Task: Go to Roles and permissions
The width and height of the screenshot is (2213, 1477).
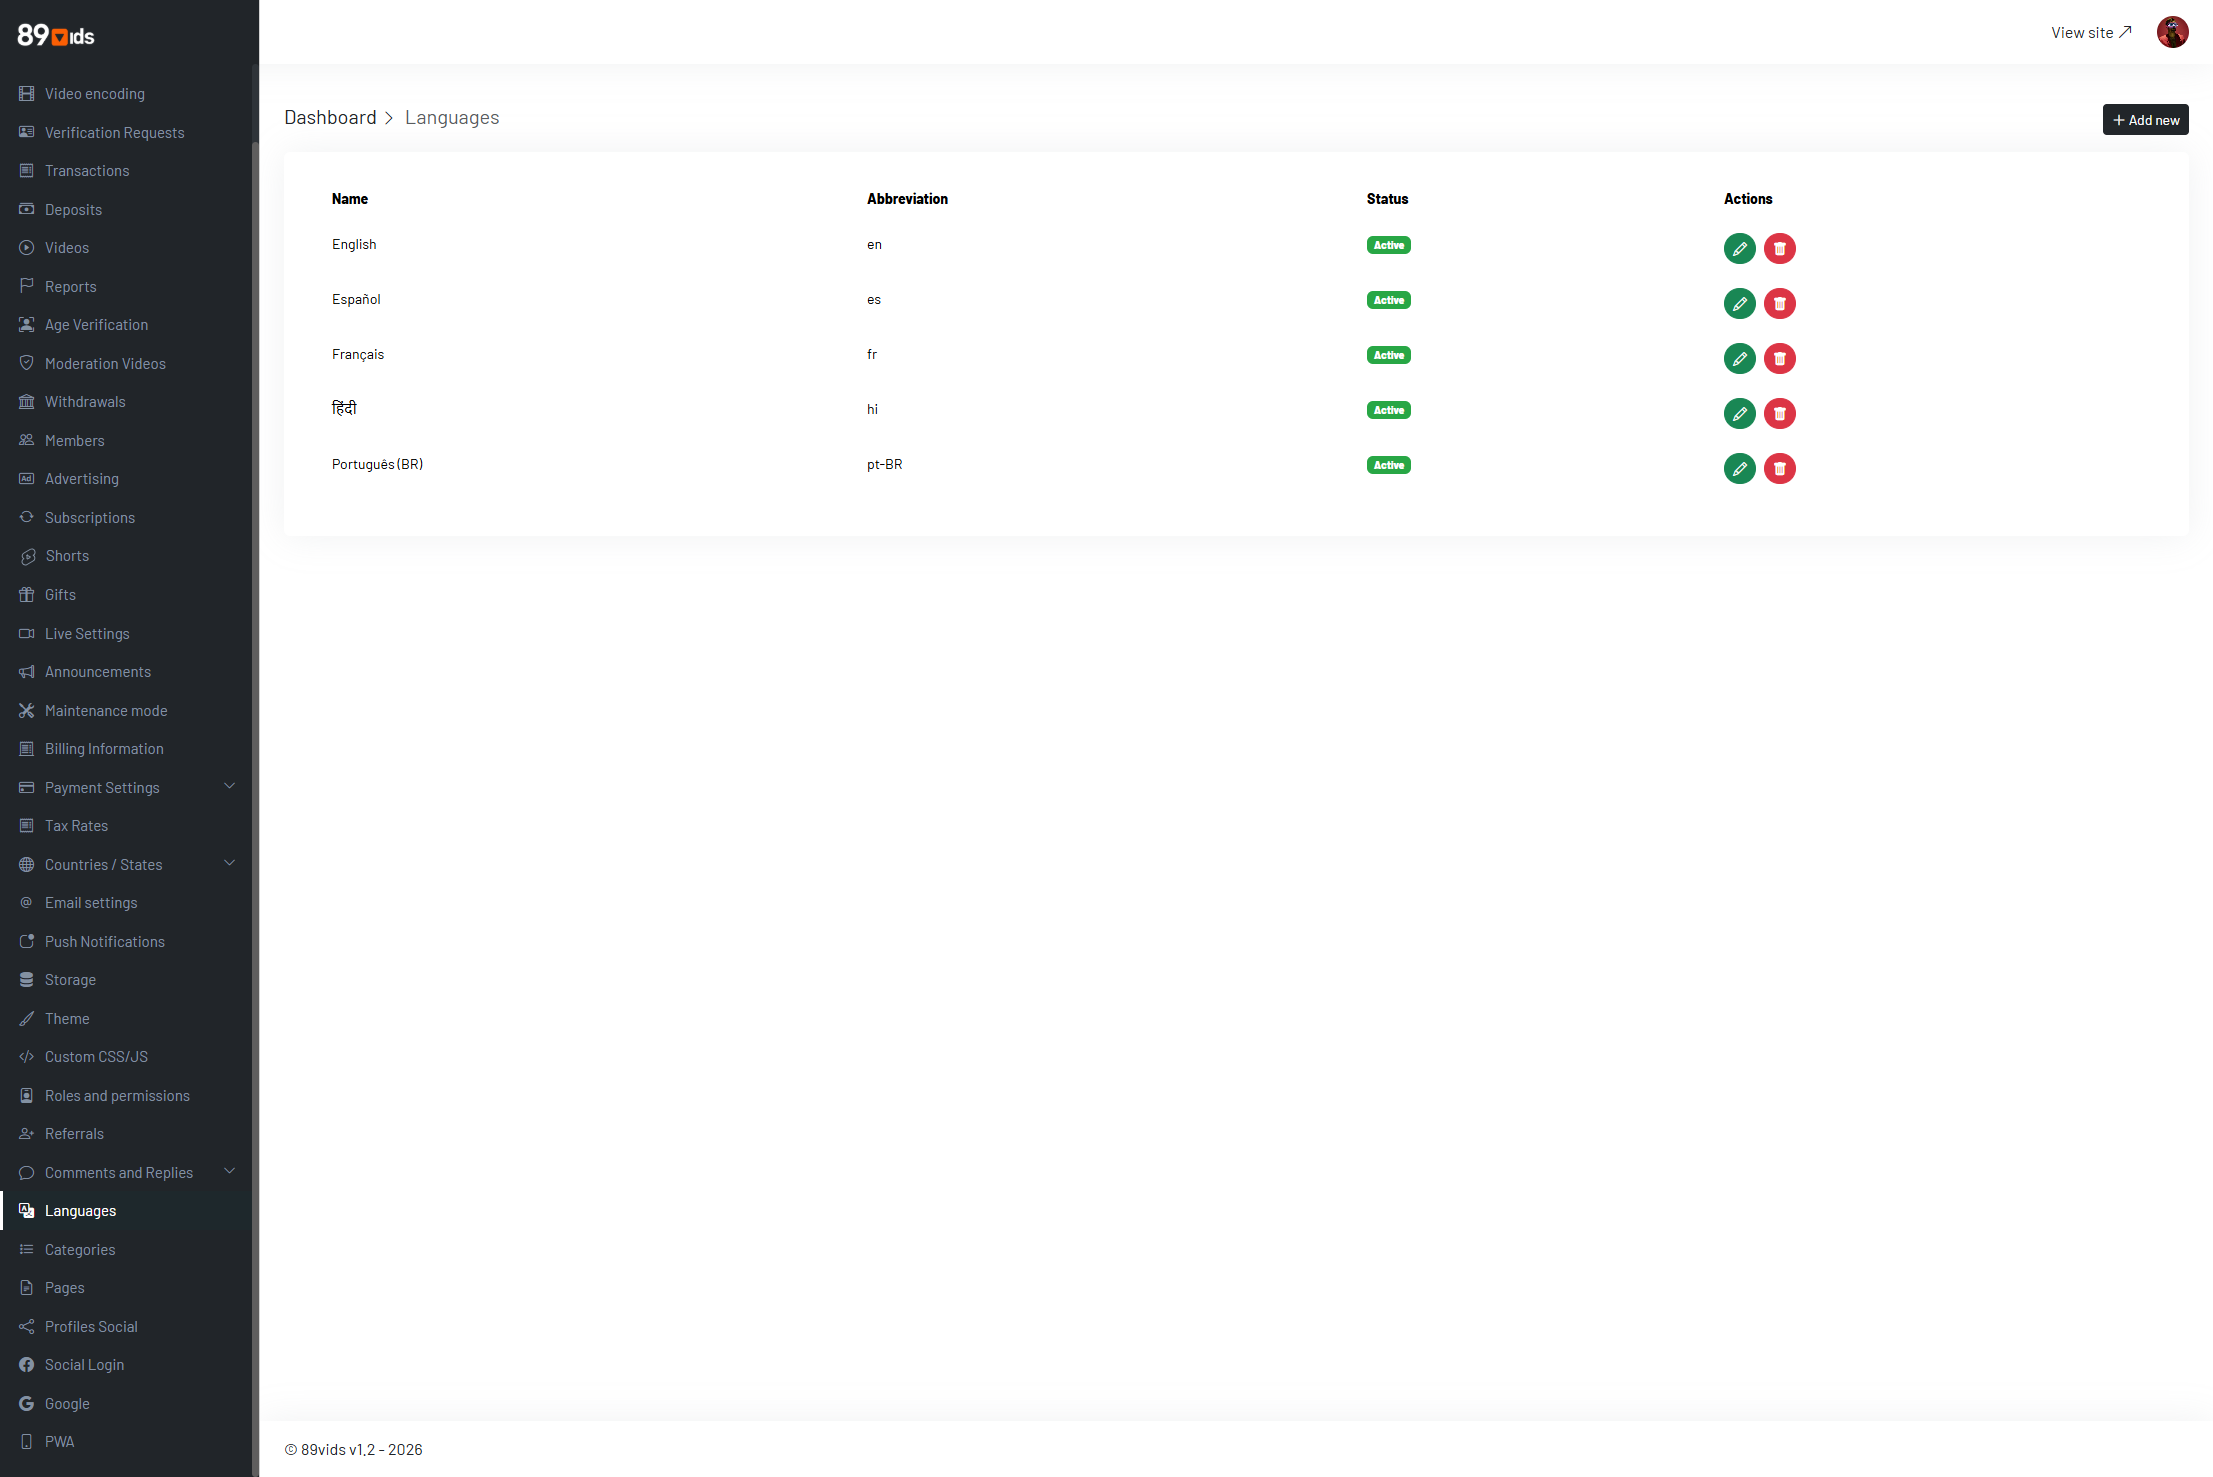Action: coord(117,1096)
